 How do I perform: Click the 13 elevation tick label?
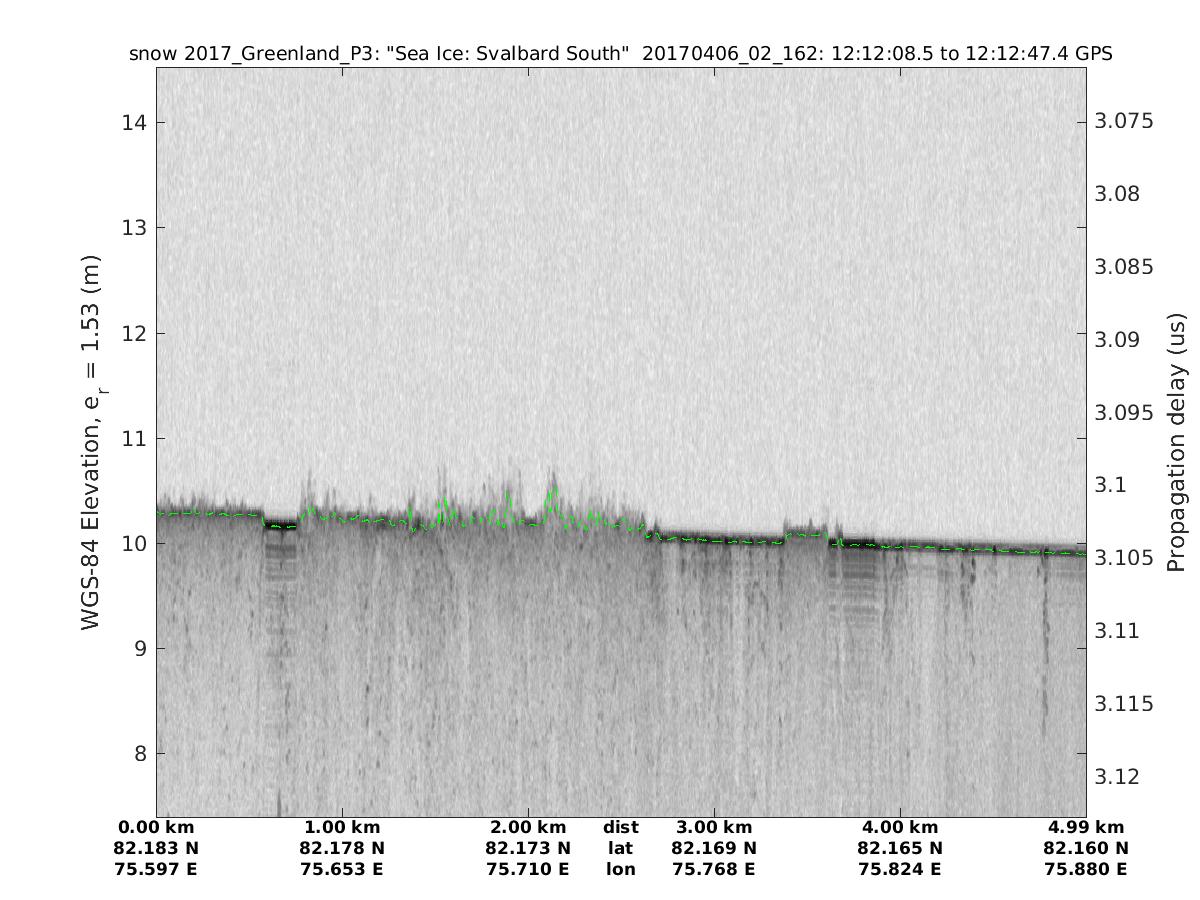coord(133,228)
